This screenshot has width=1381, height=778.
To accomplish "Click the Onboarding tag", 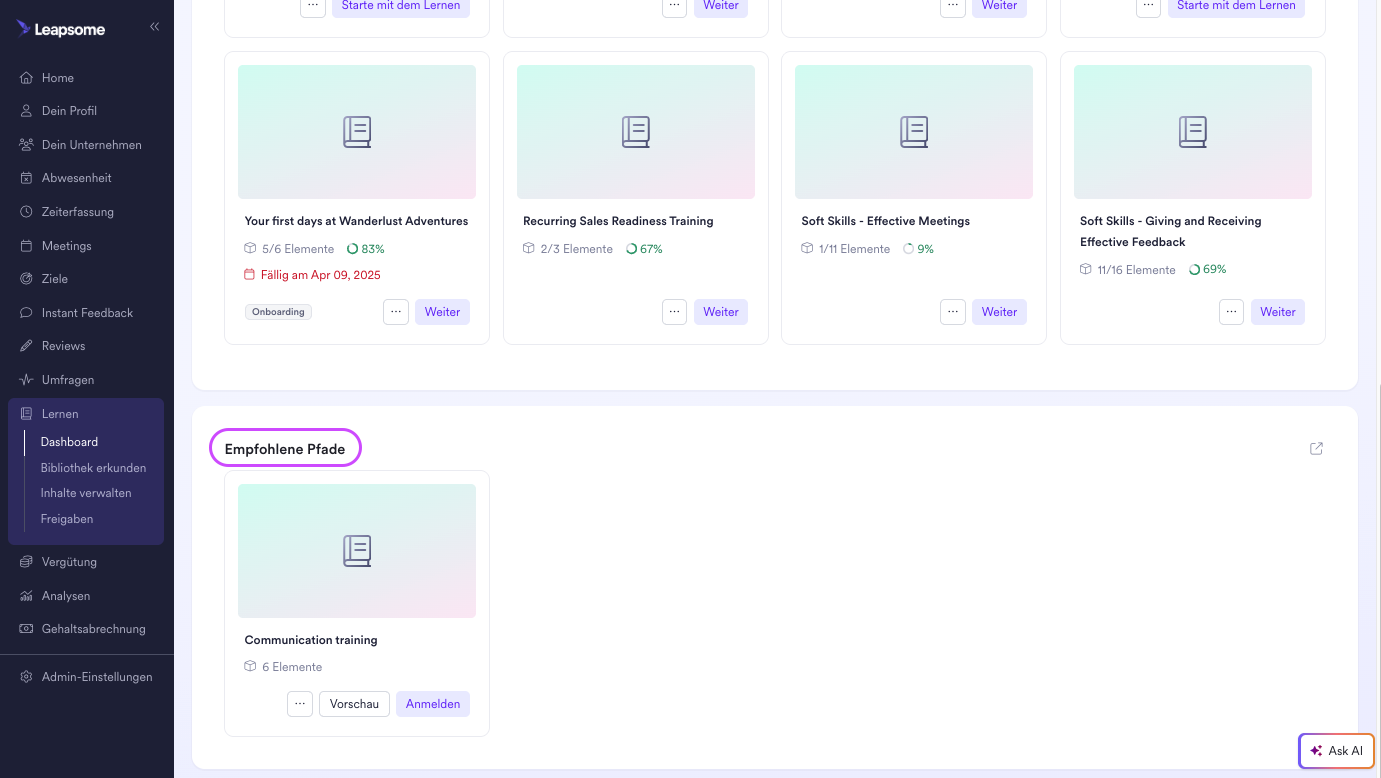I will pyautogui.click(x=278, y=312).
